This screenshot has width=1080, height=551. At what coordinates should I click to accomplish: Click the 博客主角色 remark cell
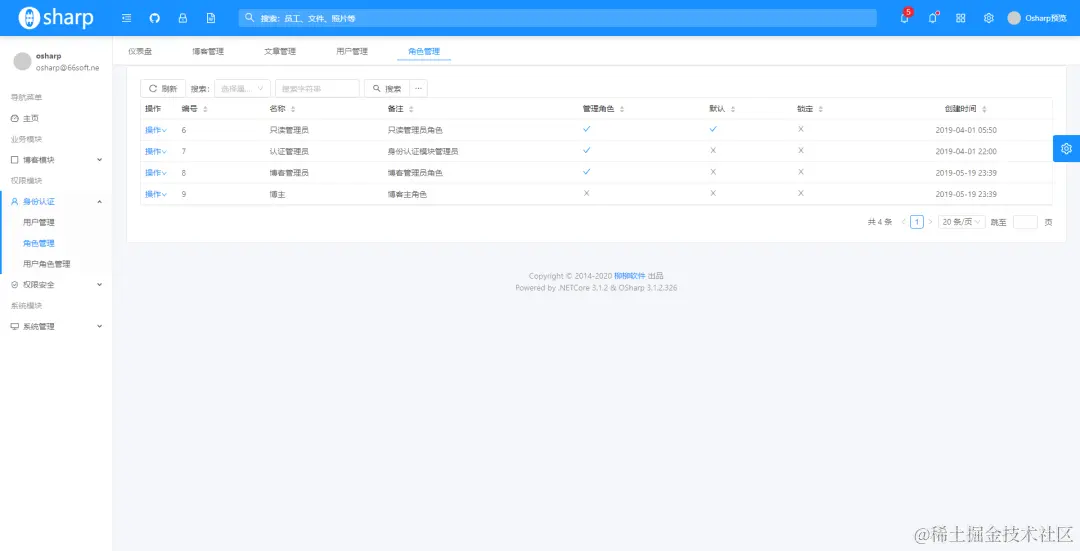point(407,194)
